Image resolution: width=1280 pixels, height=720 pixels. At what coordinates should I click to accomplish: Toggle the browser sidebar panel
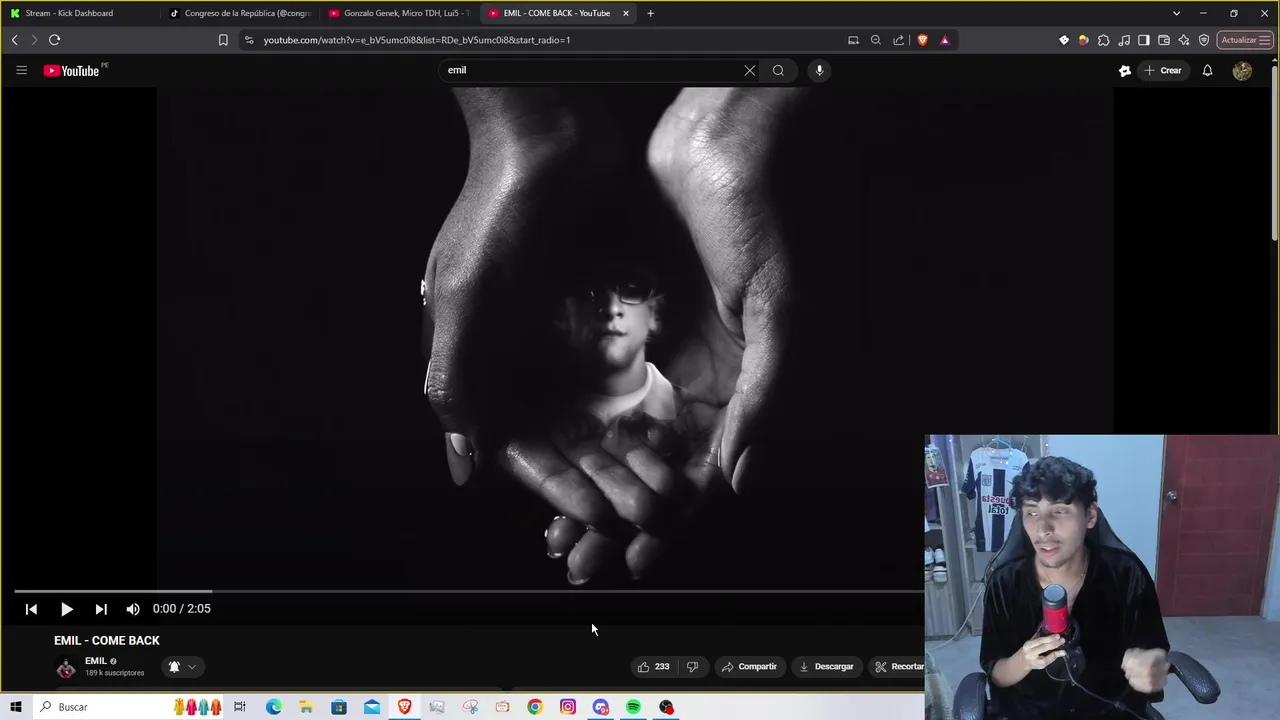1144,40
